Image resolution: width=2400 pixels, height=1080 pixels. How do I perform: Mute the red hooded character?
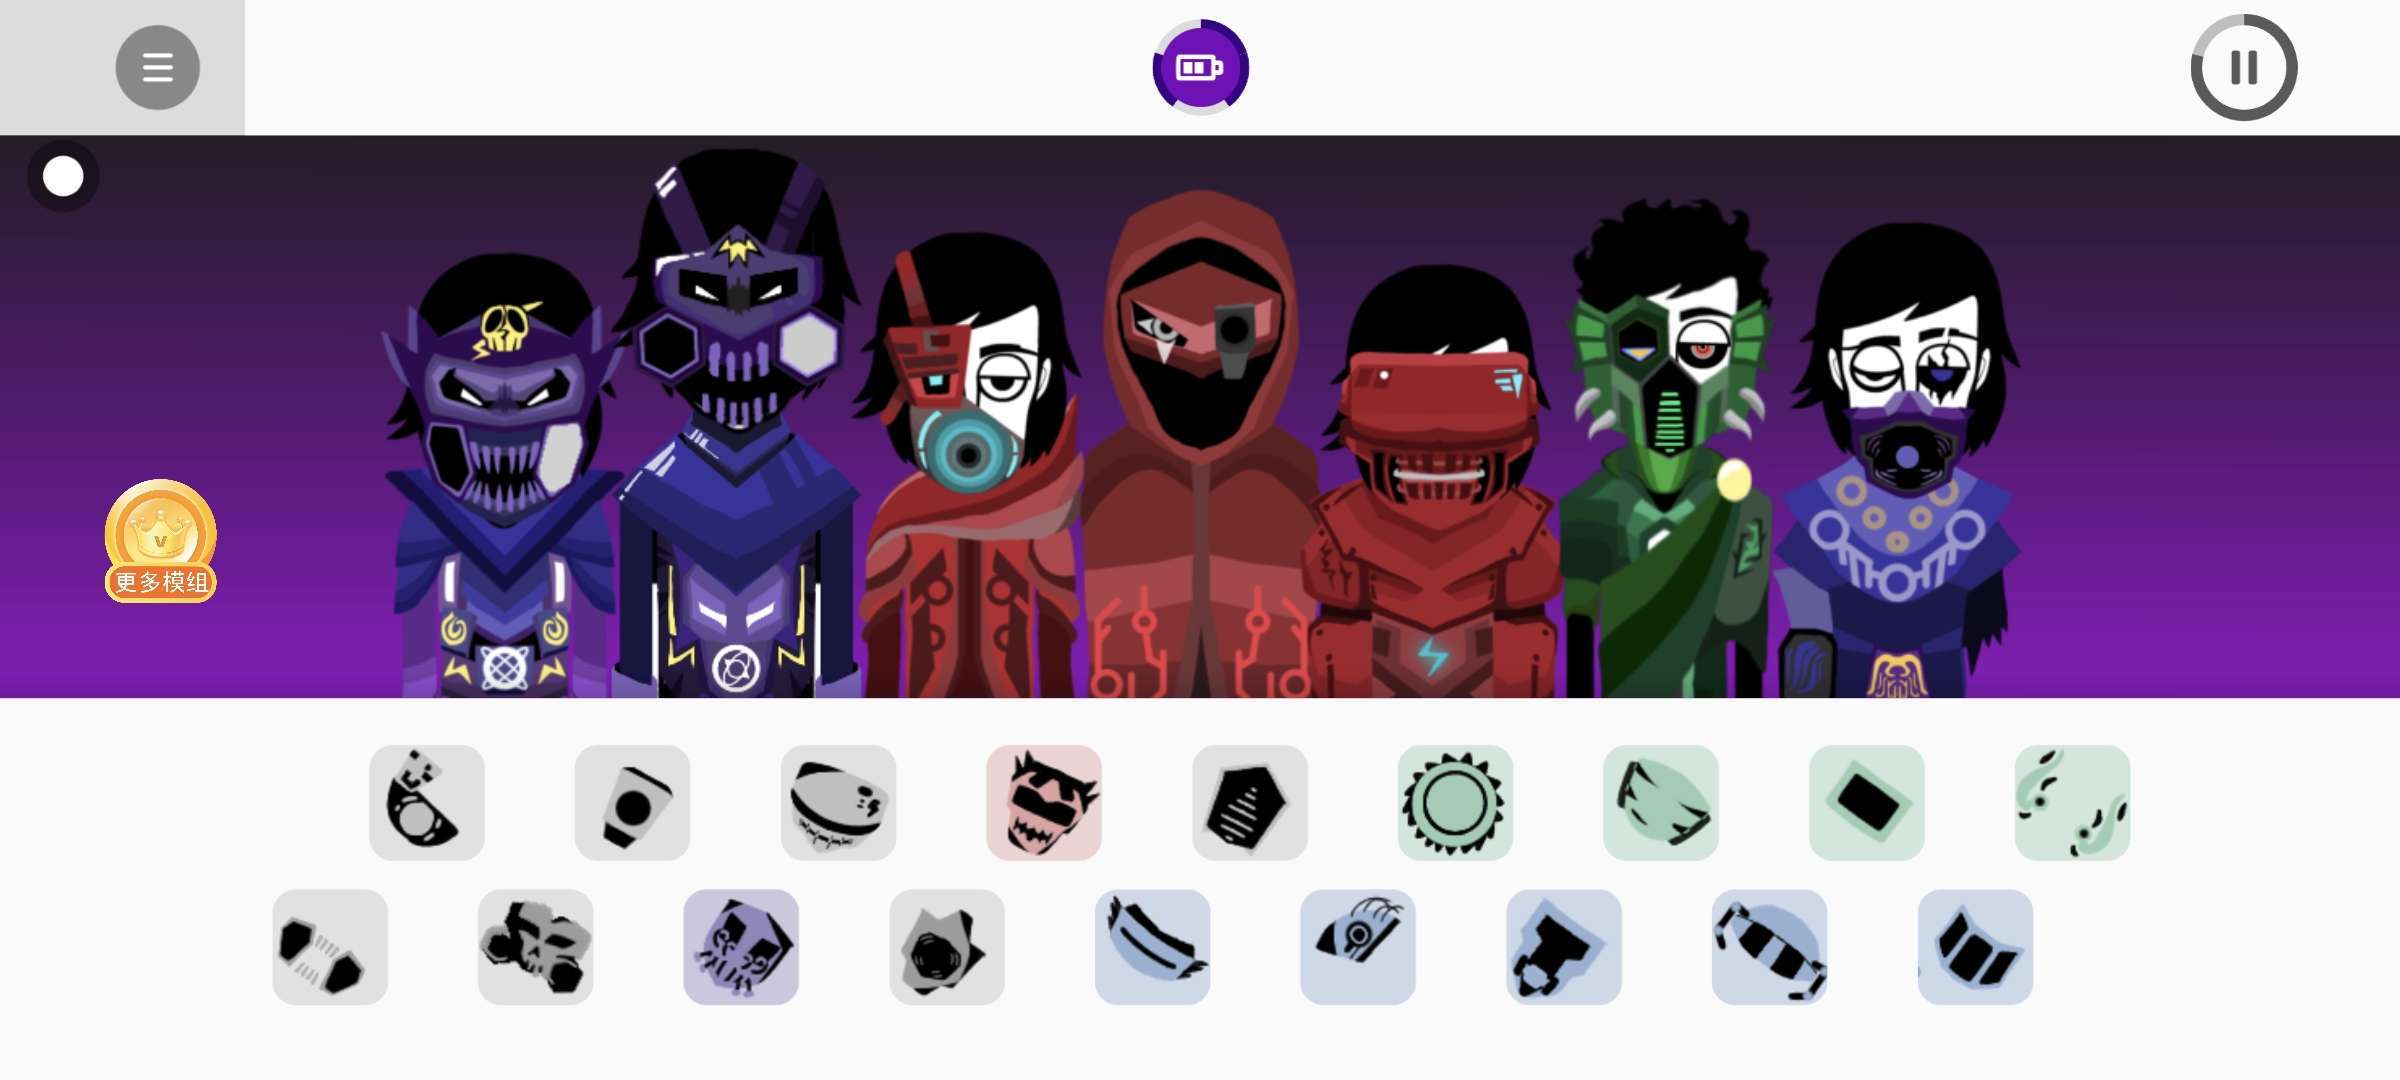click(x=1200, y=445)
